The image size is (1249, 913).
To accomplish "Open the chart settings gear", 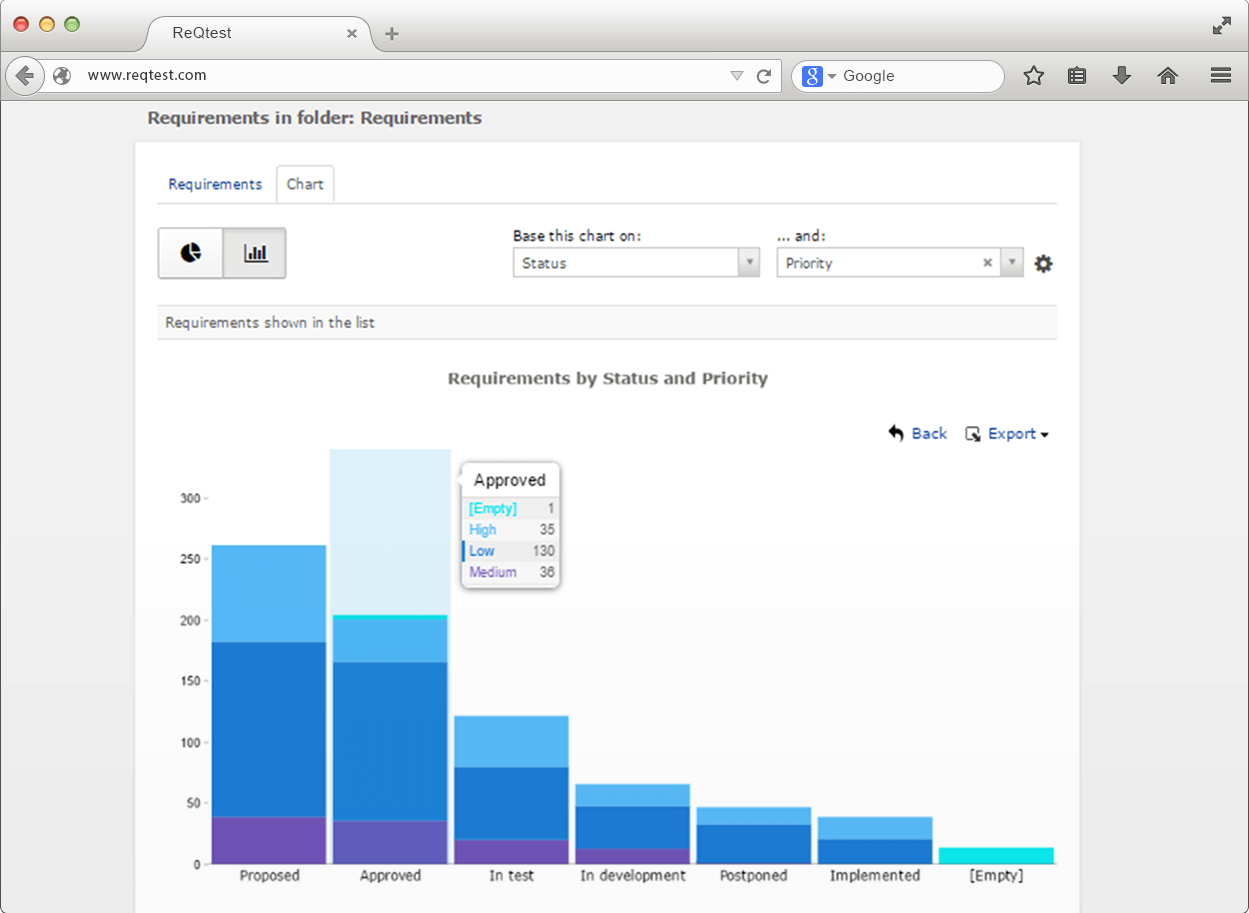I will pos(1043,263).
